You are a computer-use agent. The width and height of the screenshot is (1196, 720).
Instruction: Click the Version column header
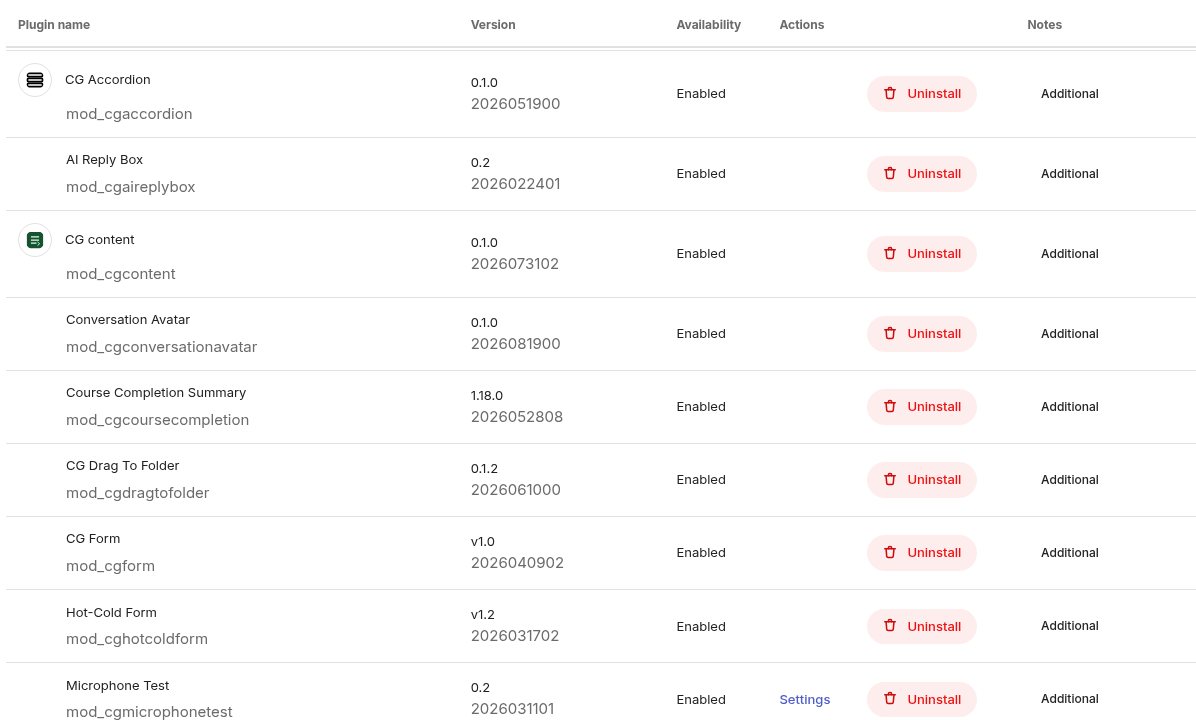(493, 24)
